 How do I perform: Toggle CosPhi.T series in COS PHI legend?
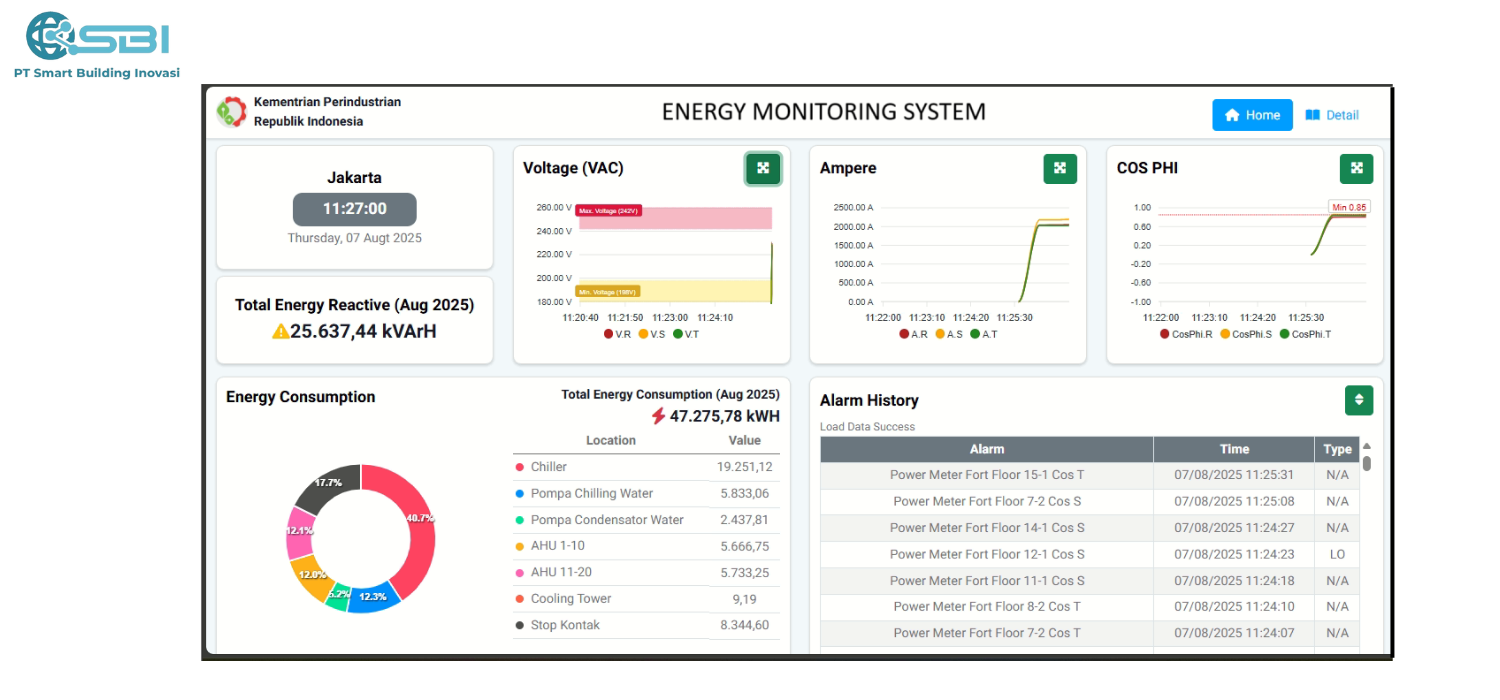(1305, 334)
